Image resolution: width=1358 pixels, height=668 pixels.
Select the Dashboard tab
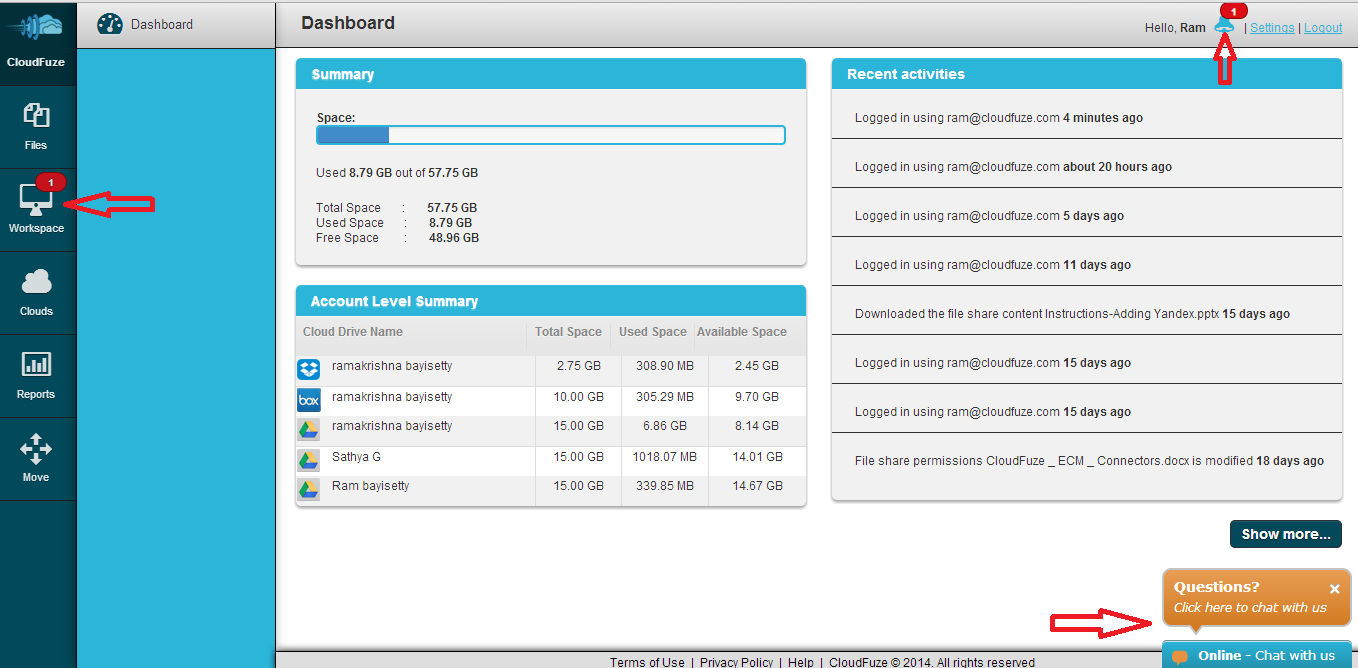point(175,24)
